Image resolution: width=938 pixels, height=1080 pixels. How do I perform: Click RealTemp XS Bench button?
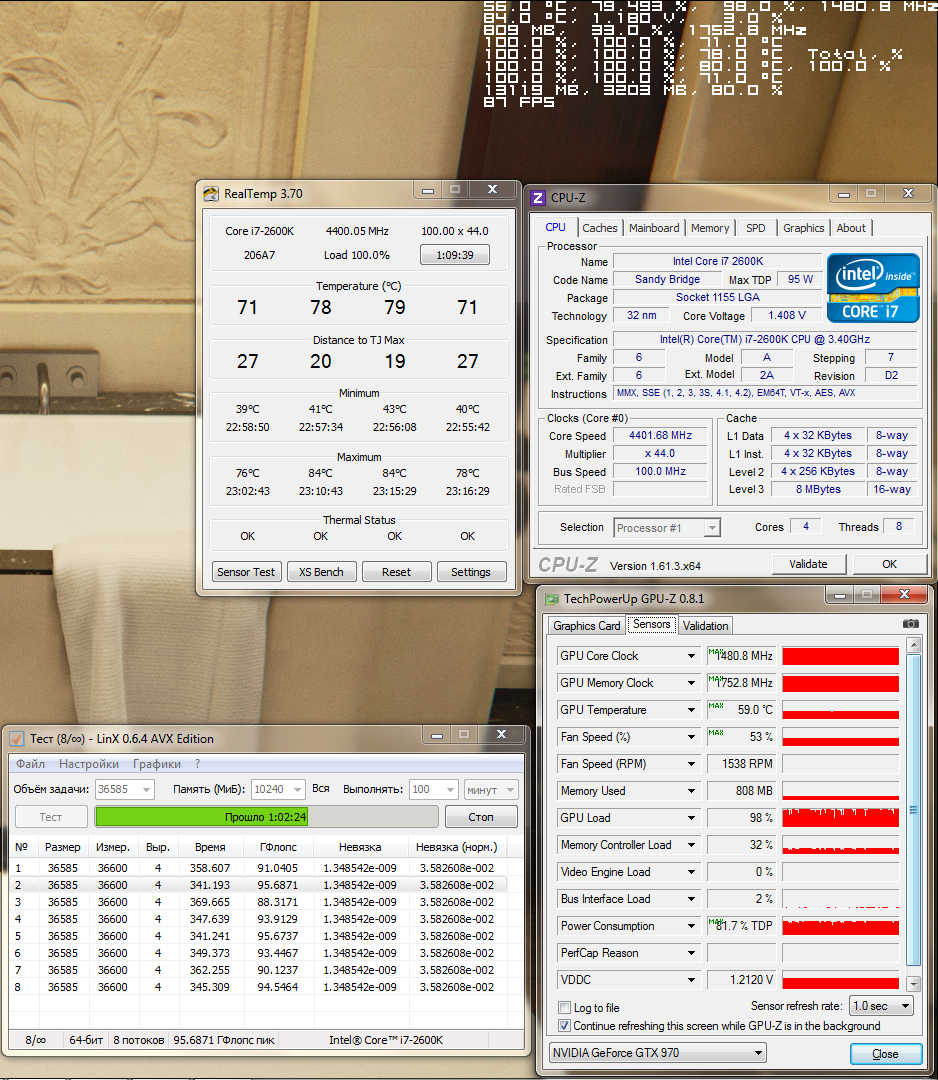(x=322, y=572)
